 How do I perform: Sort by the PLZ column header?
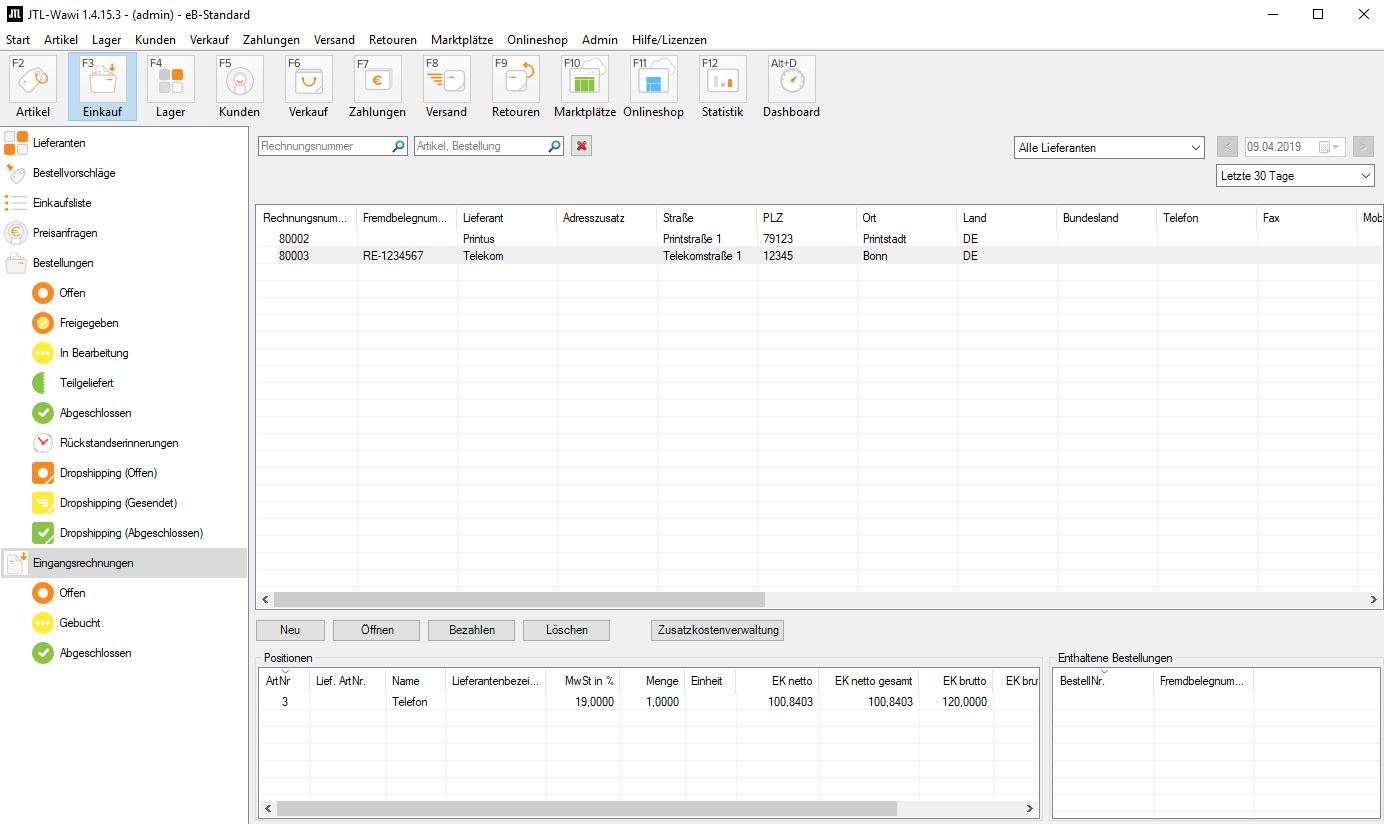tap(807, 217)
